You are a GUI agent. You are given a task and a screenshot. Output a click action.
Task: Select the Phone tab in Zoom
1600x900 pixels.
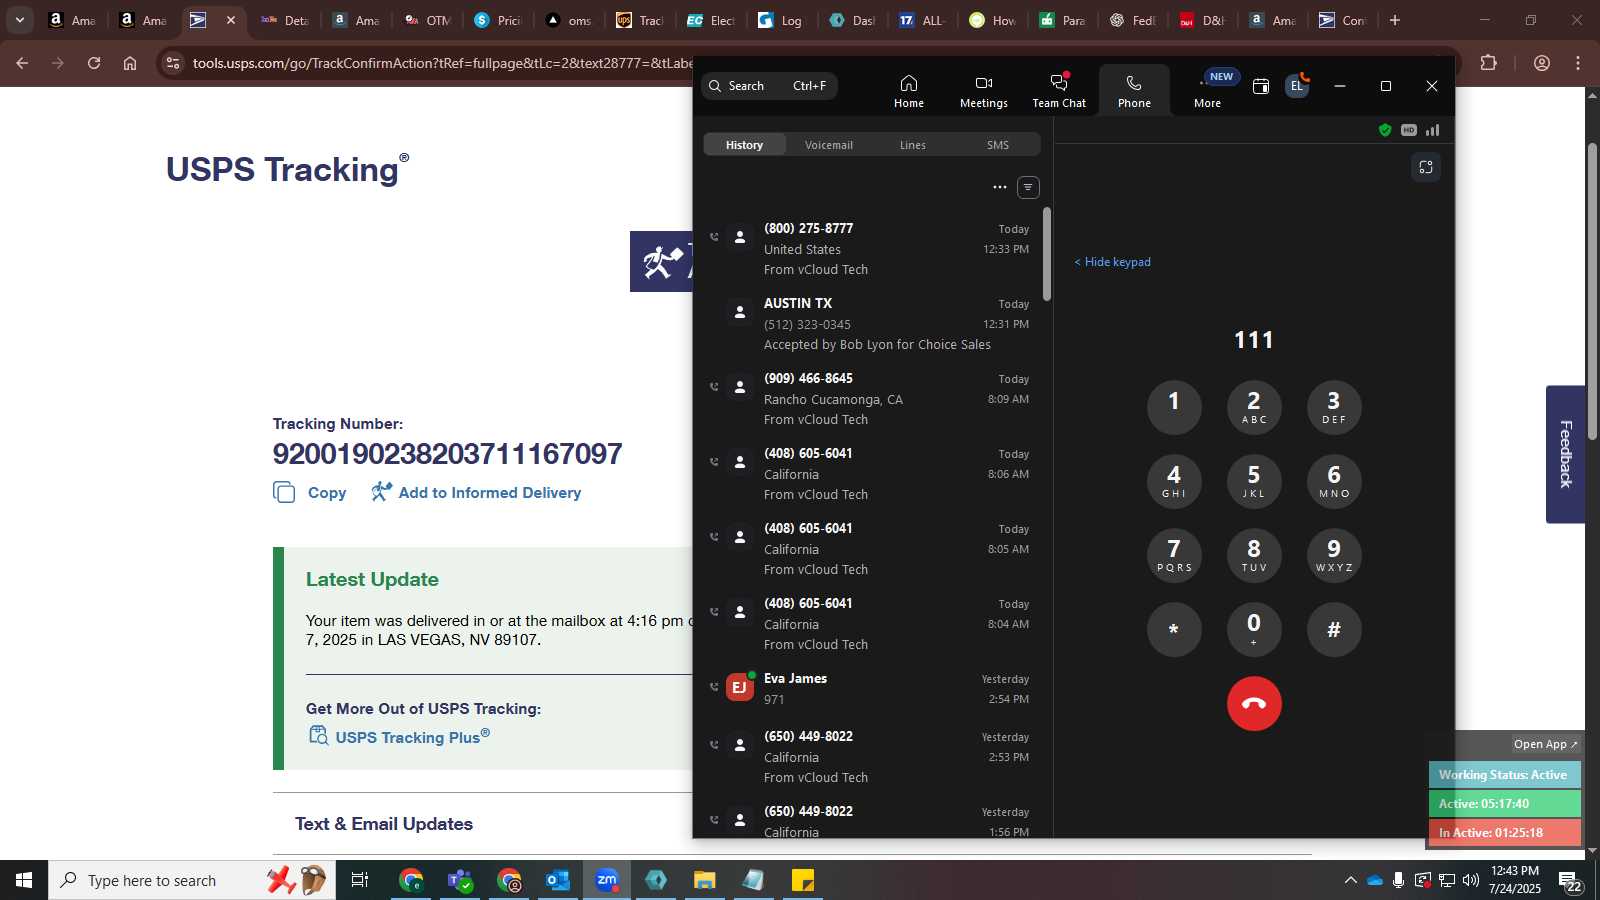(1134, 91)
